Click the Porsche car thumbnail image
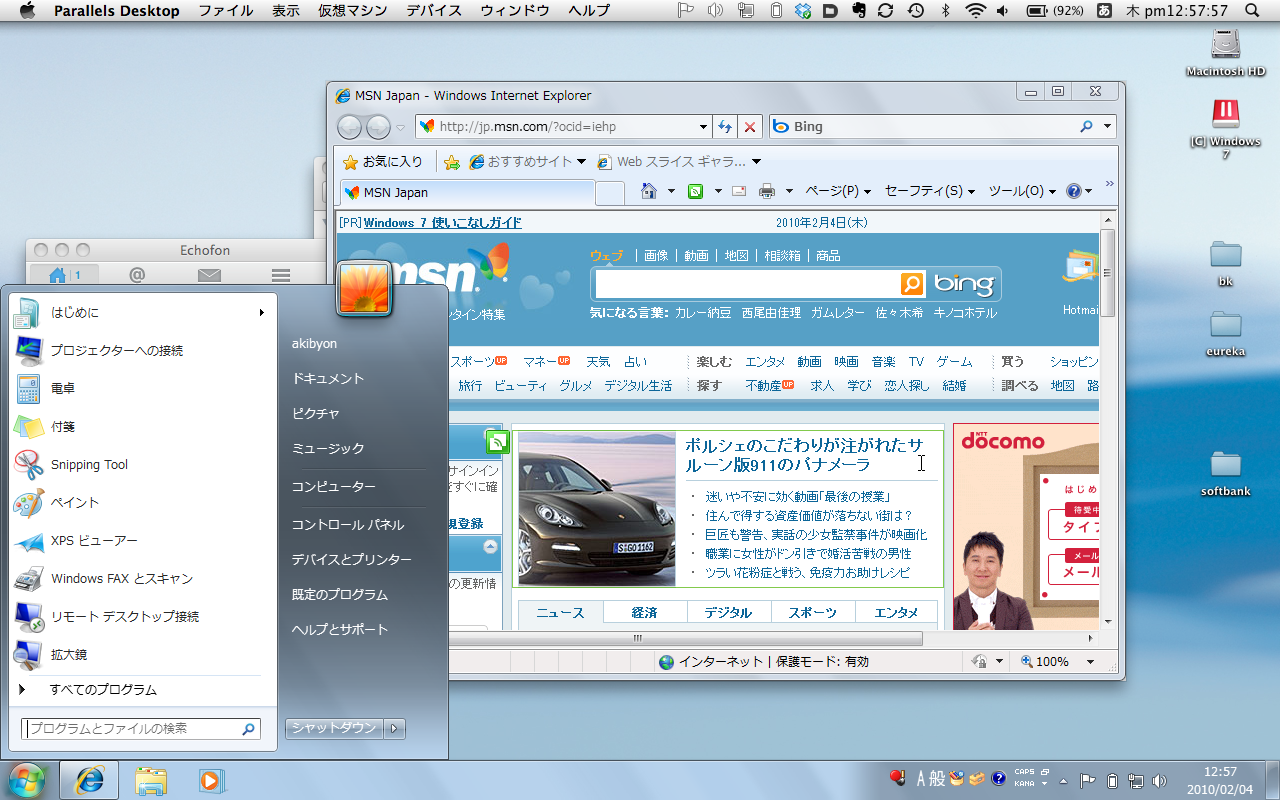This screenshot has width=1280, height=800. pos(598,509)
